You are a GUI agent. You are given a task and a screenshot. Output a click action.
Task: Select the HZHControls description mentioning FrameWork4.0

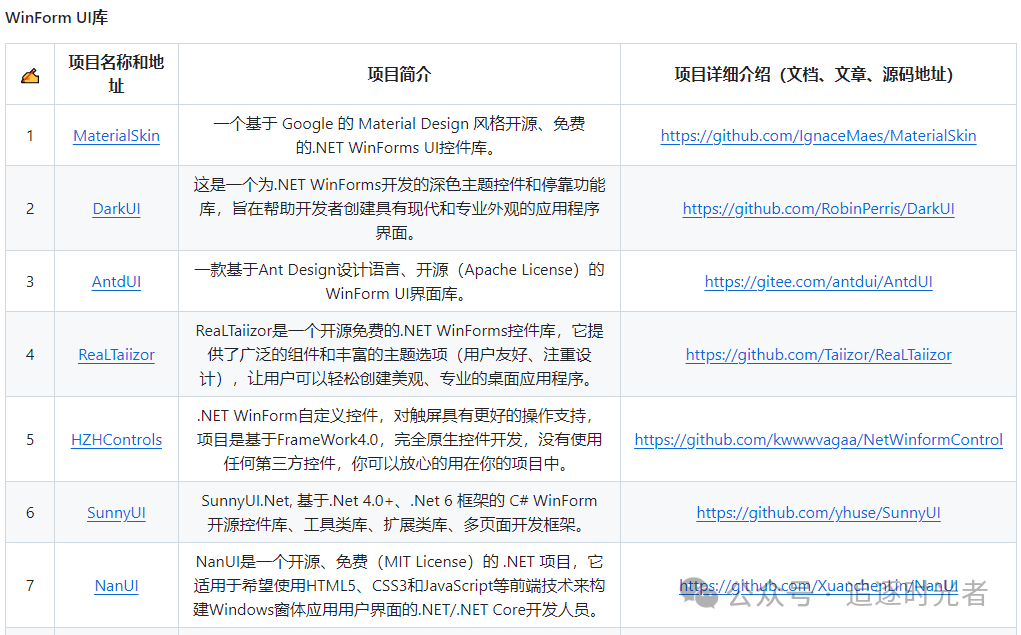(x=399, y=440)
